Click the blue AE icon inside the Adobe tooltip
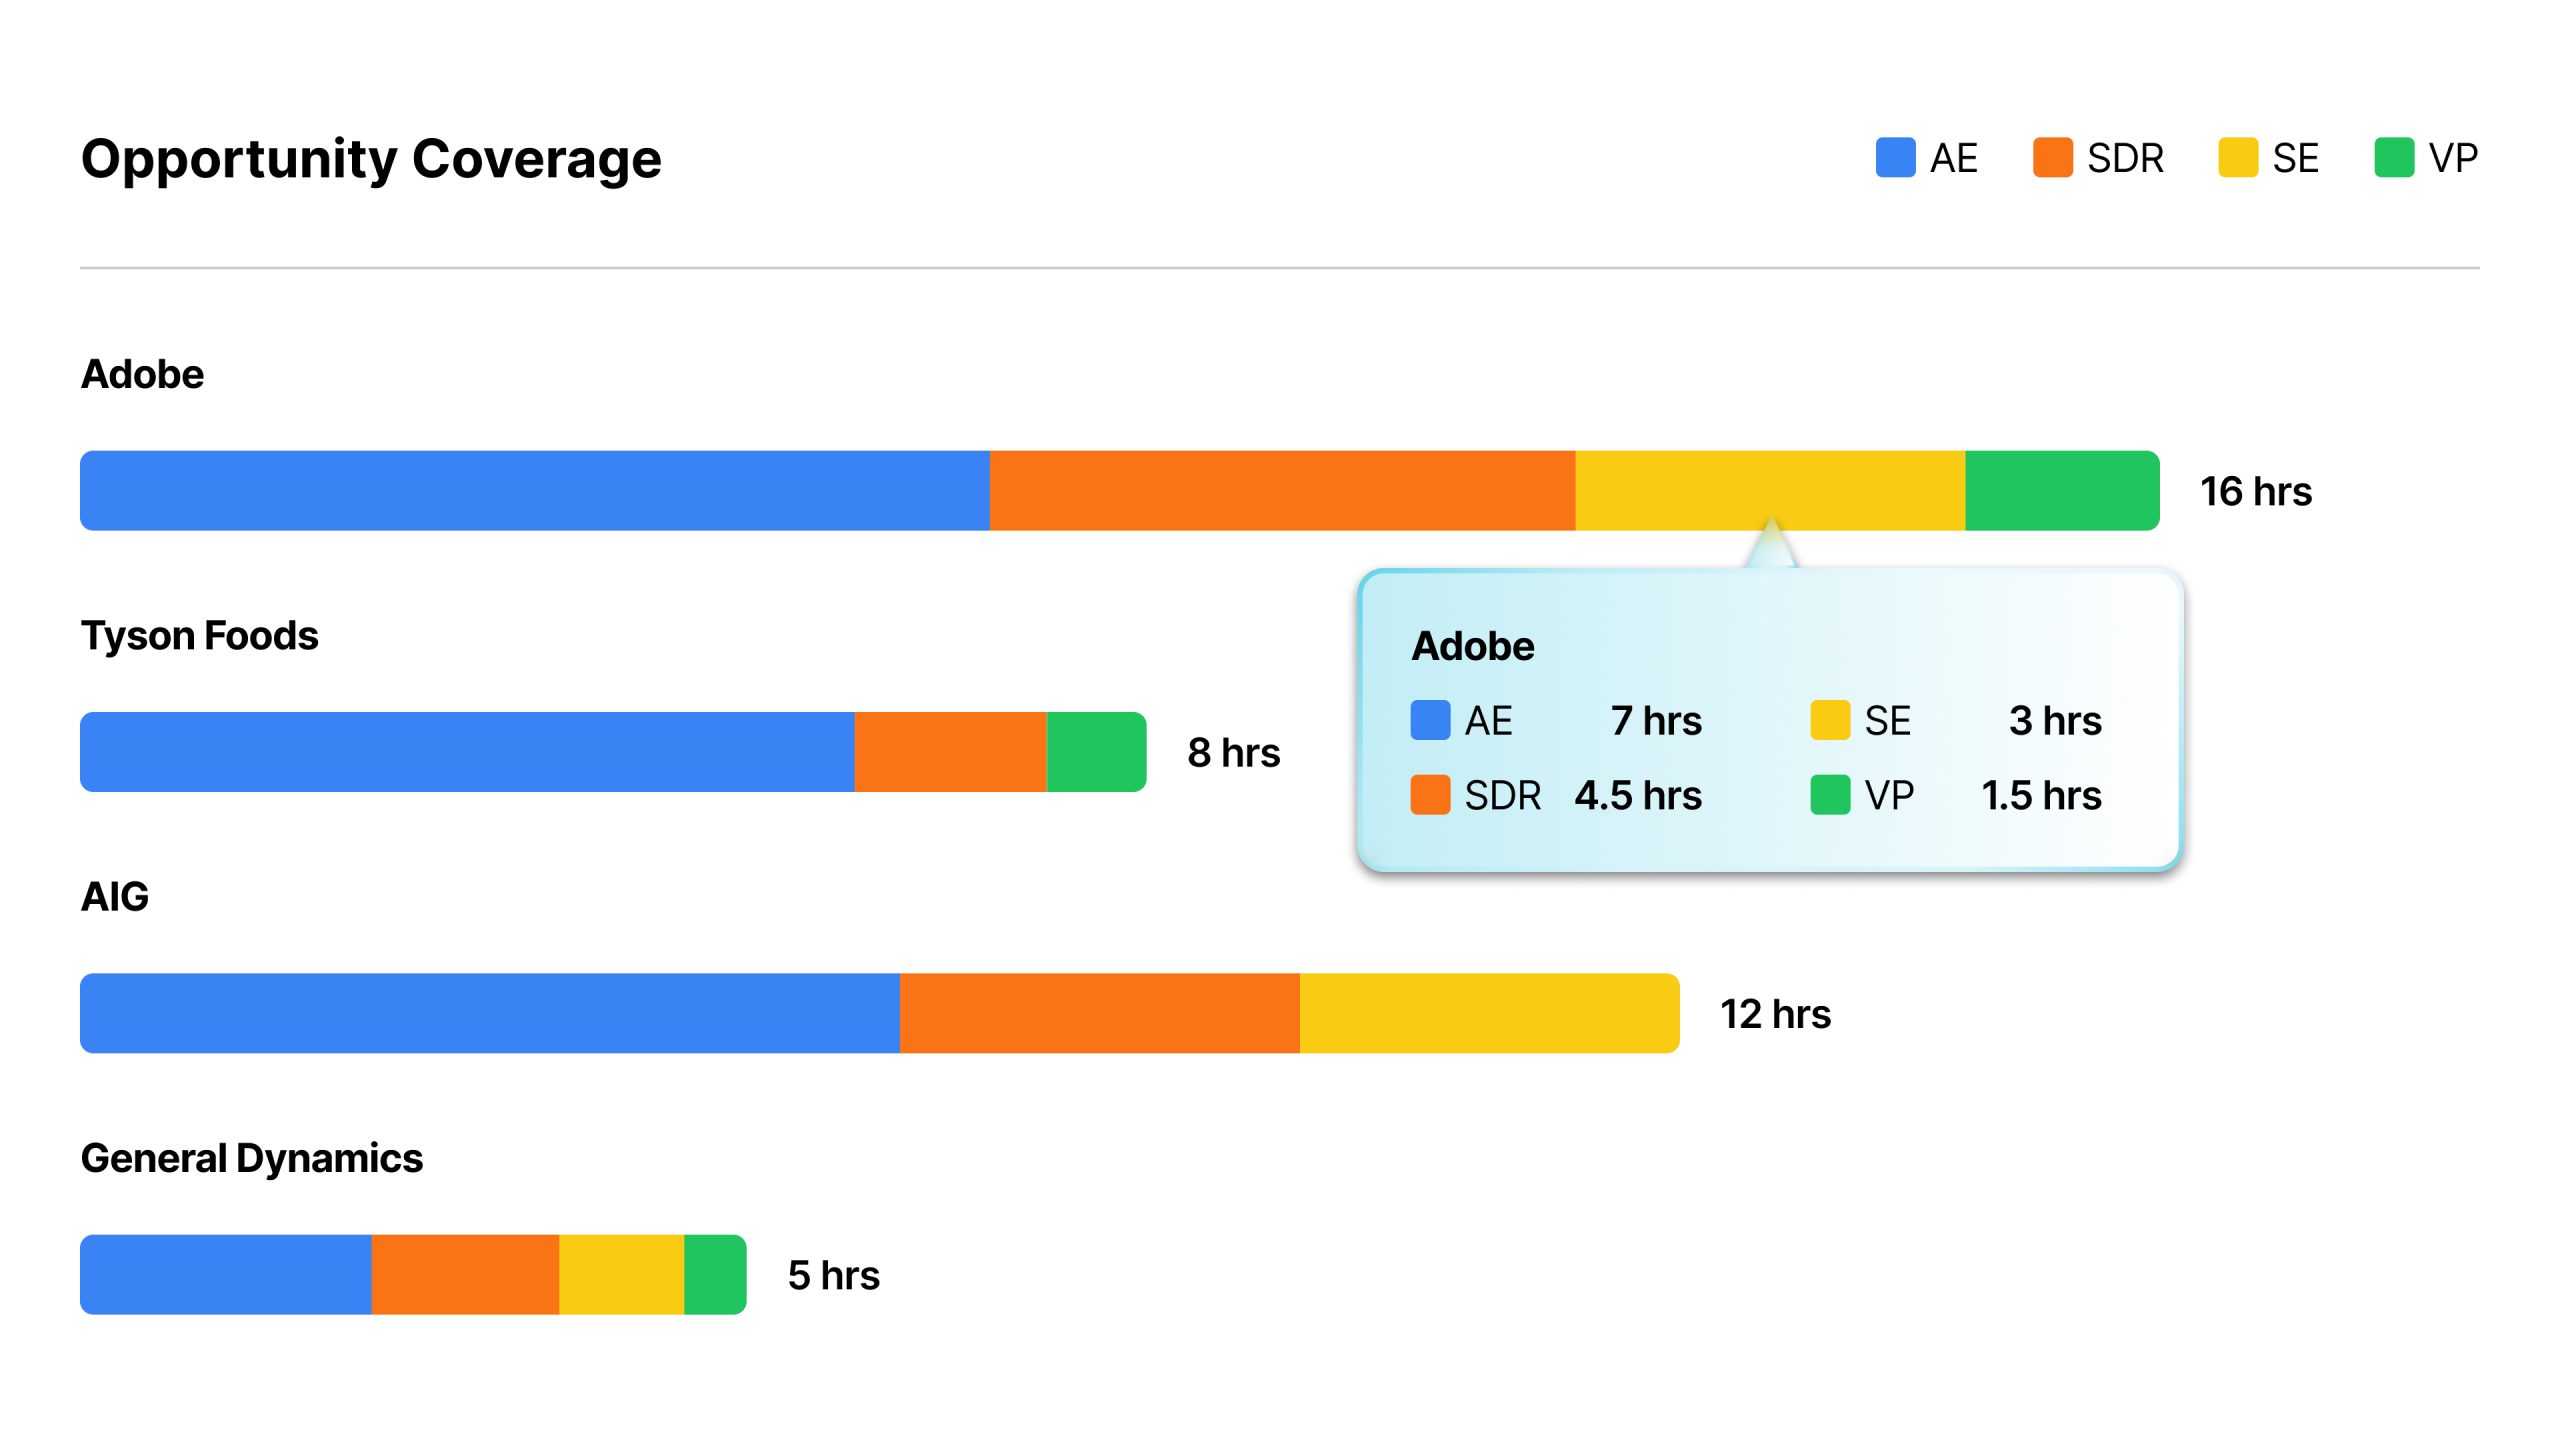 click(x=1430, y=720)
